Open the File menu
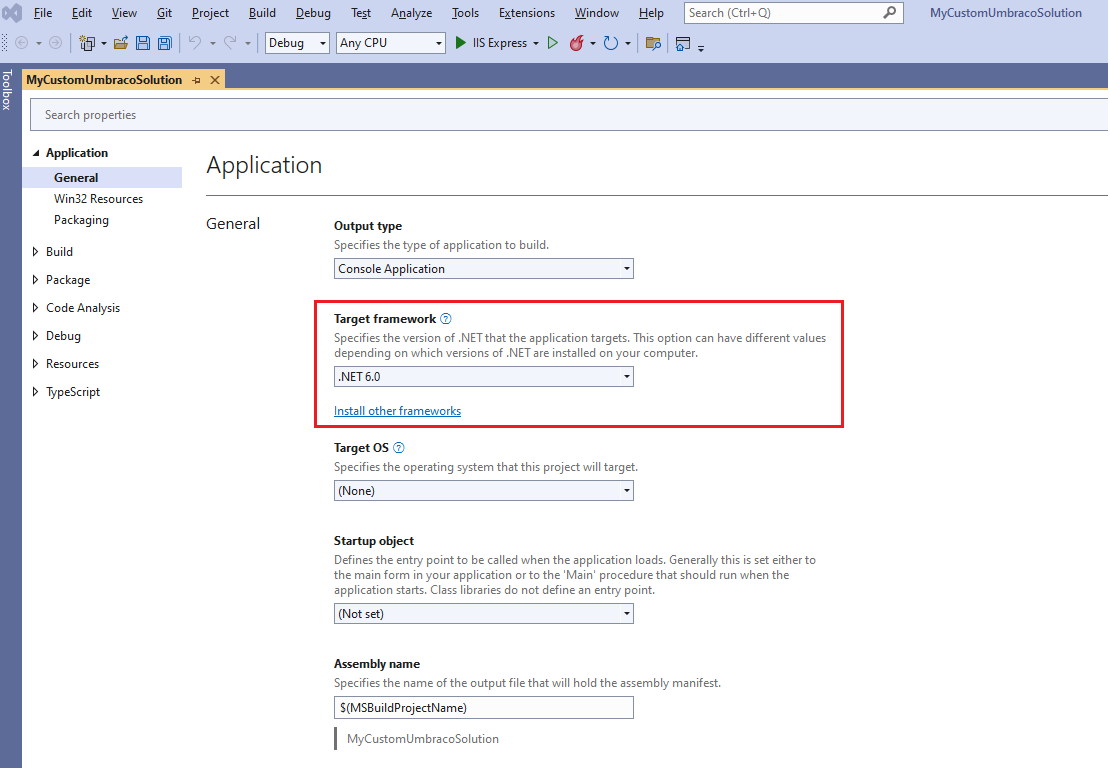 tap(42, 13)
